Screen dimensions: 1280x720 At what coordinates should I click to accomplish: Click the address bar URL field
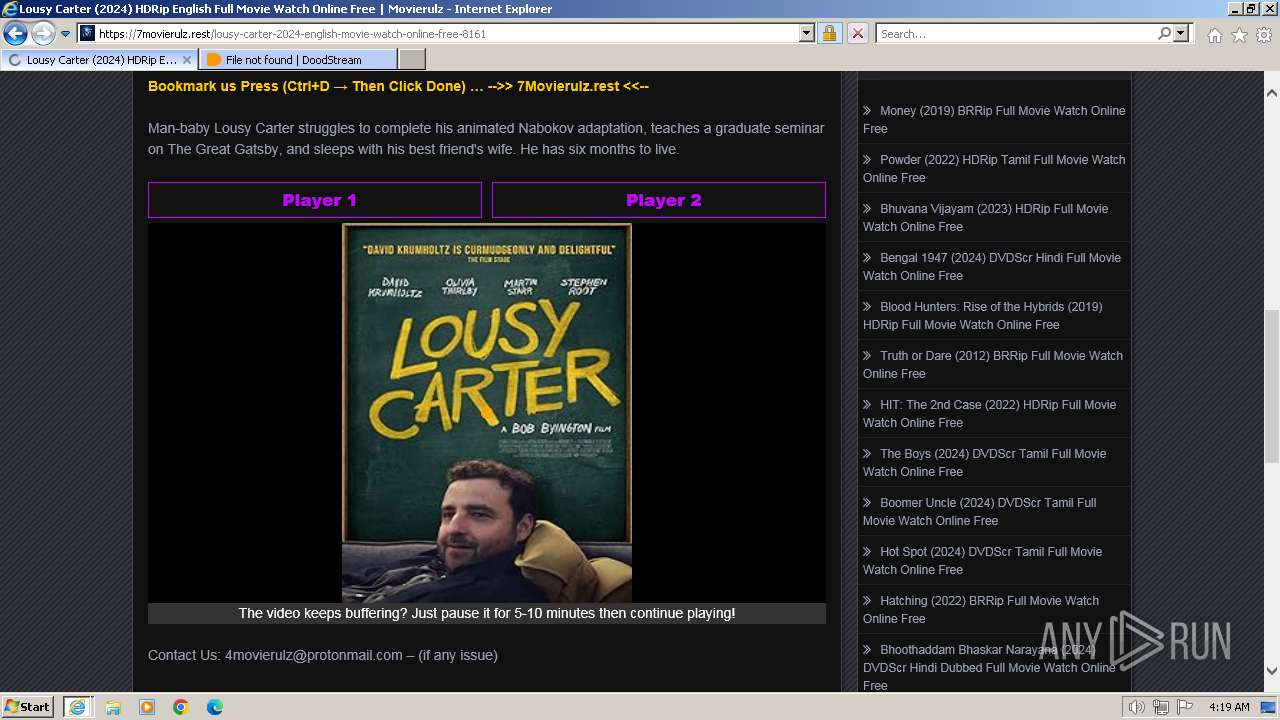[x=447, y=33]
